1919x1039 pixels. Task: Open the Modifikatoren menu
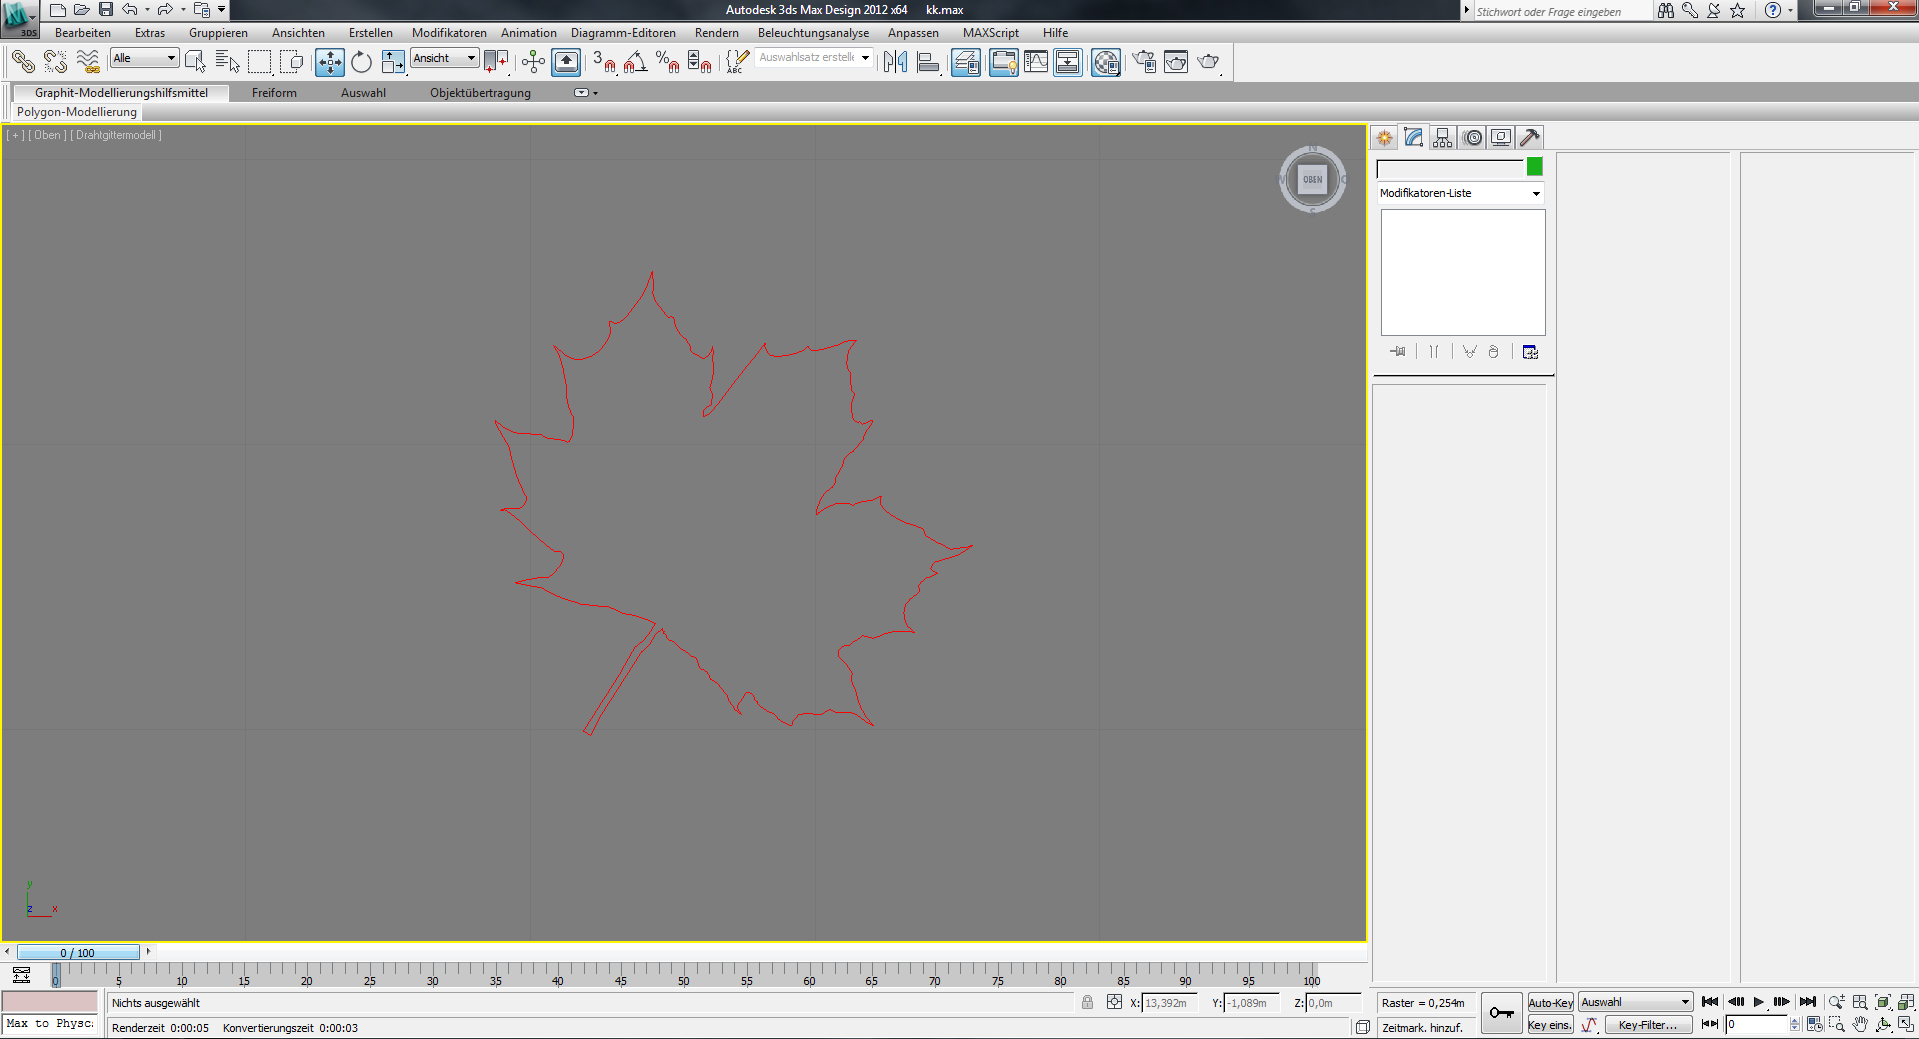(449, 33)
